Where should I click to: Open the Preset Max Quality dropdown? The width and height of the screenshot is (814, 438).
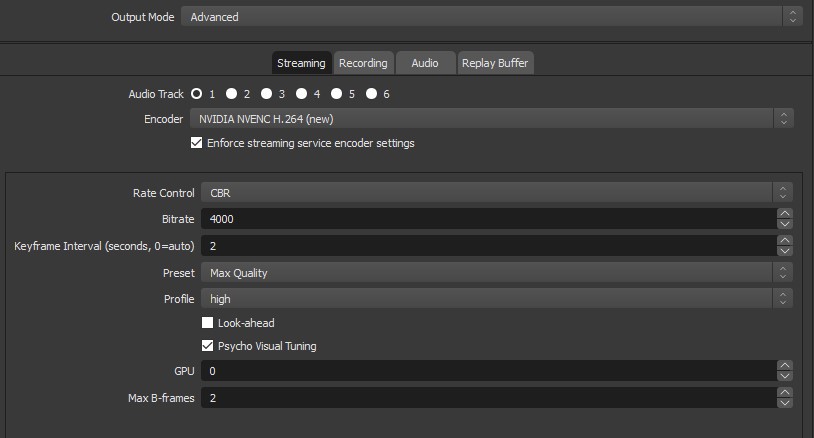pos(496,272)
